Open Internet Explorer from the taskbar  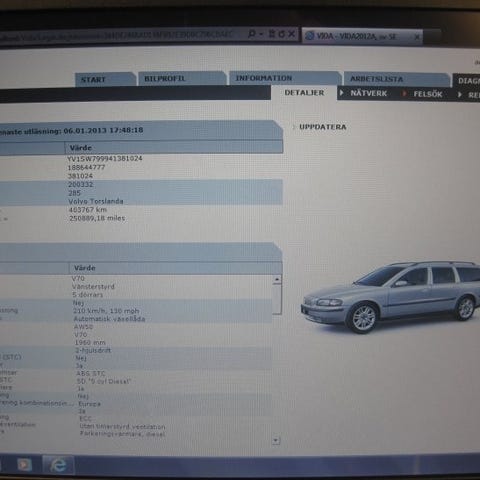pyautogui.click(x=58, y=464)
